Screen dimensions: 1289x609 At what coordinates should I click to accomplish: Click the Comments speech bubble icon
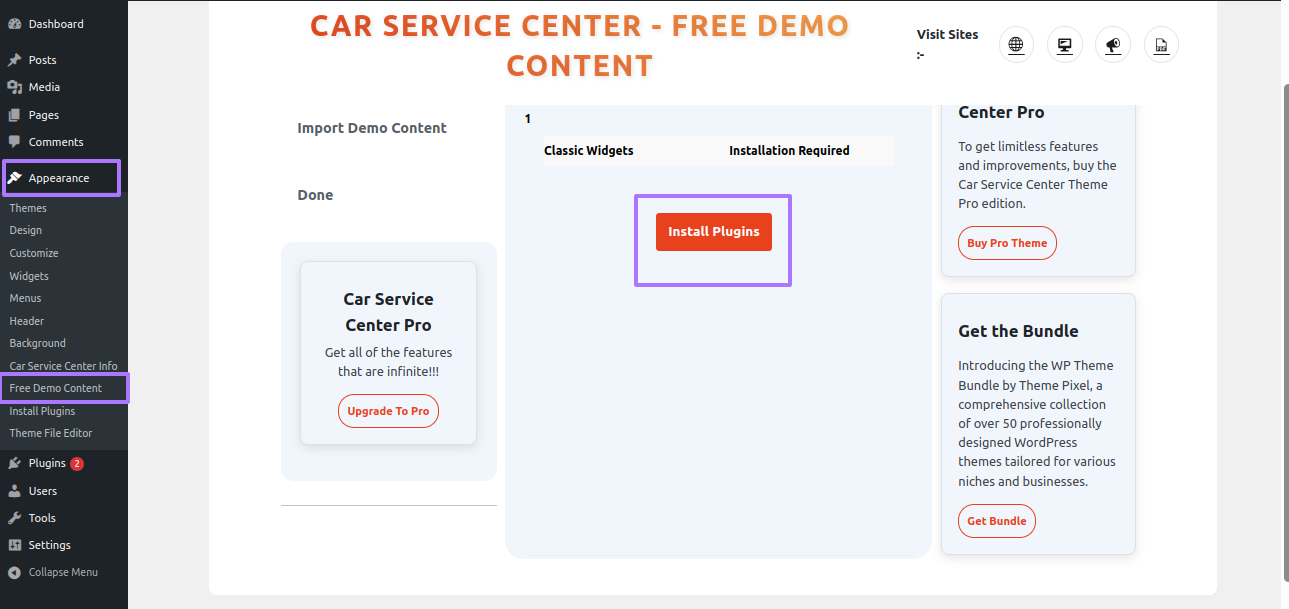pos(15,142)
